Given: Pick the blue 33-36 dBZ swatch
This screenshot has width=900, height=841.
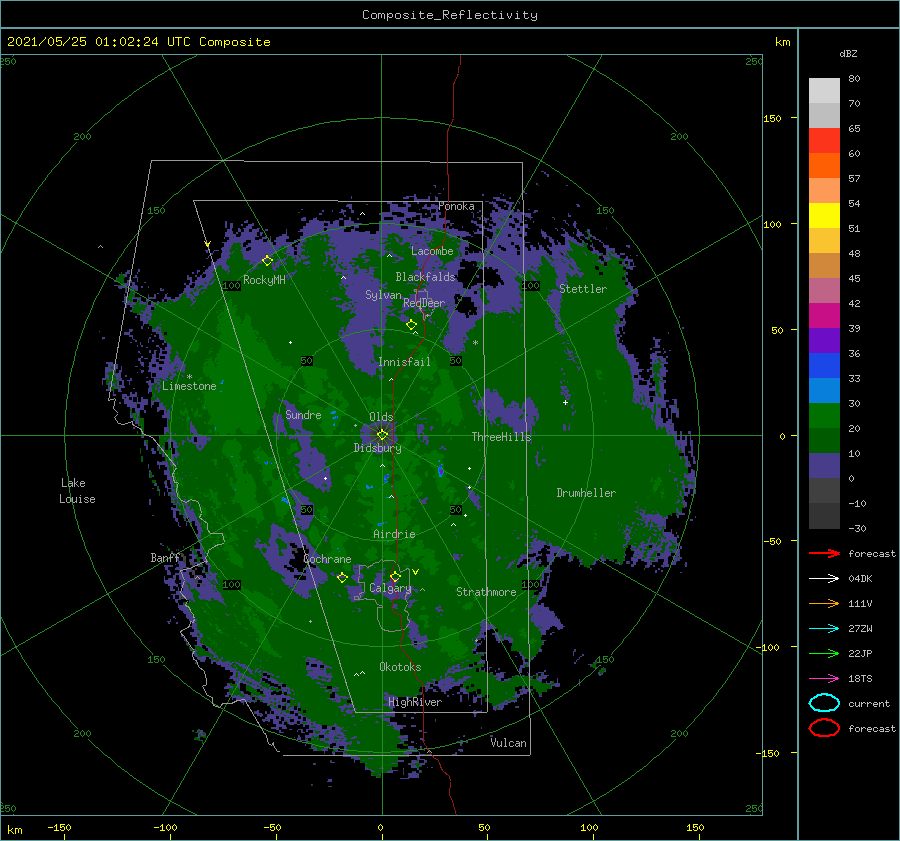Looking at the screenshot, I should (824, 366).
